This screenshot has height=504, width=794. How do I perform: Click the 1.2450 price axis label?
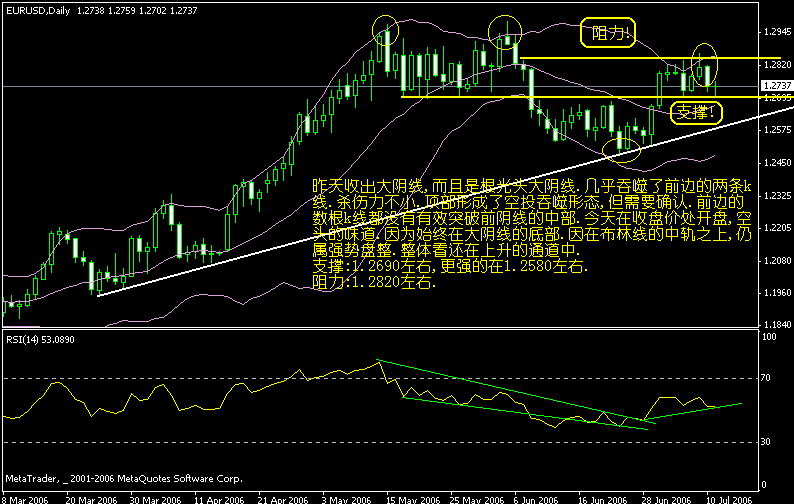point(777,163)
